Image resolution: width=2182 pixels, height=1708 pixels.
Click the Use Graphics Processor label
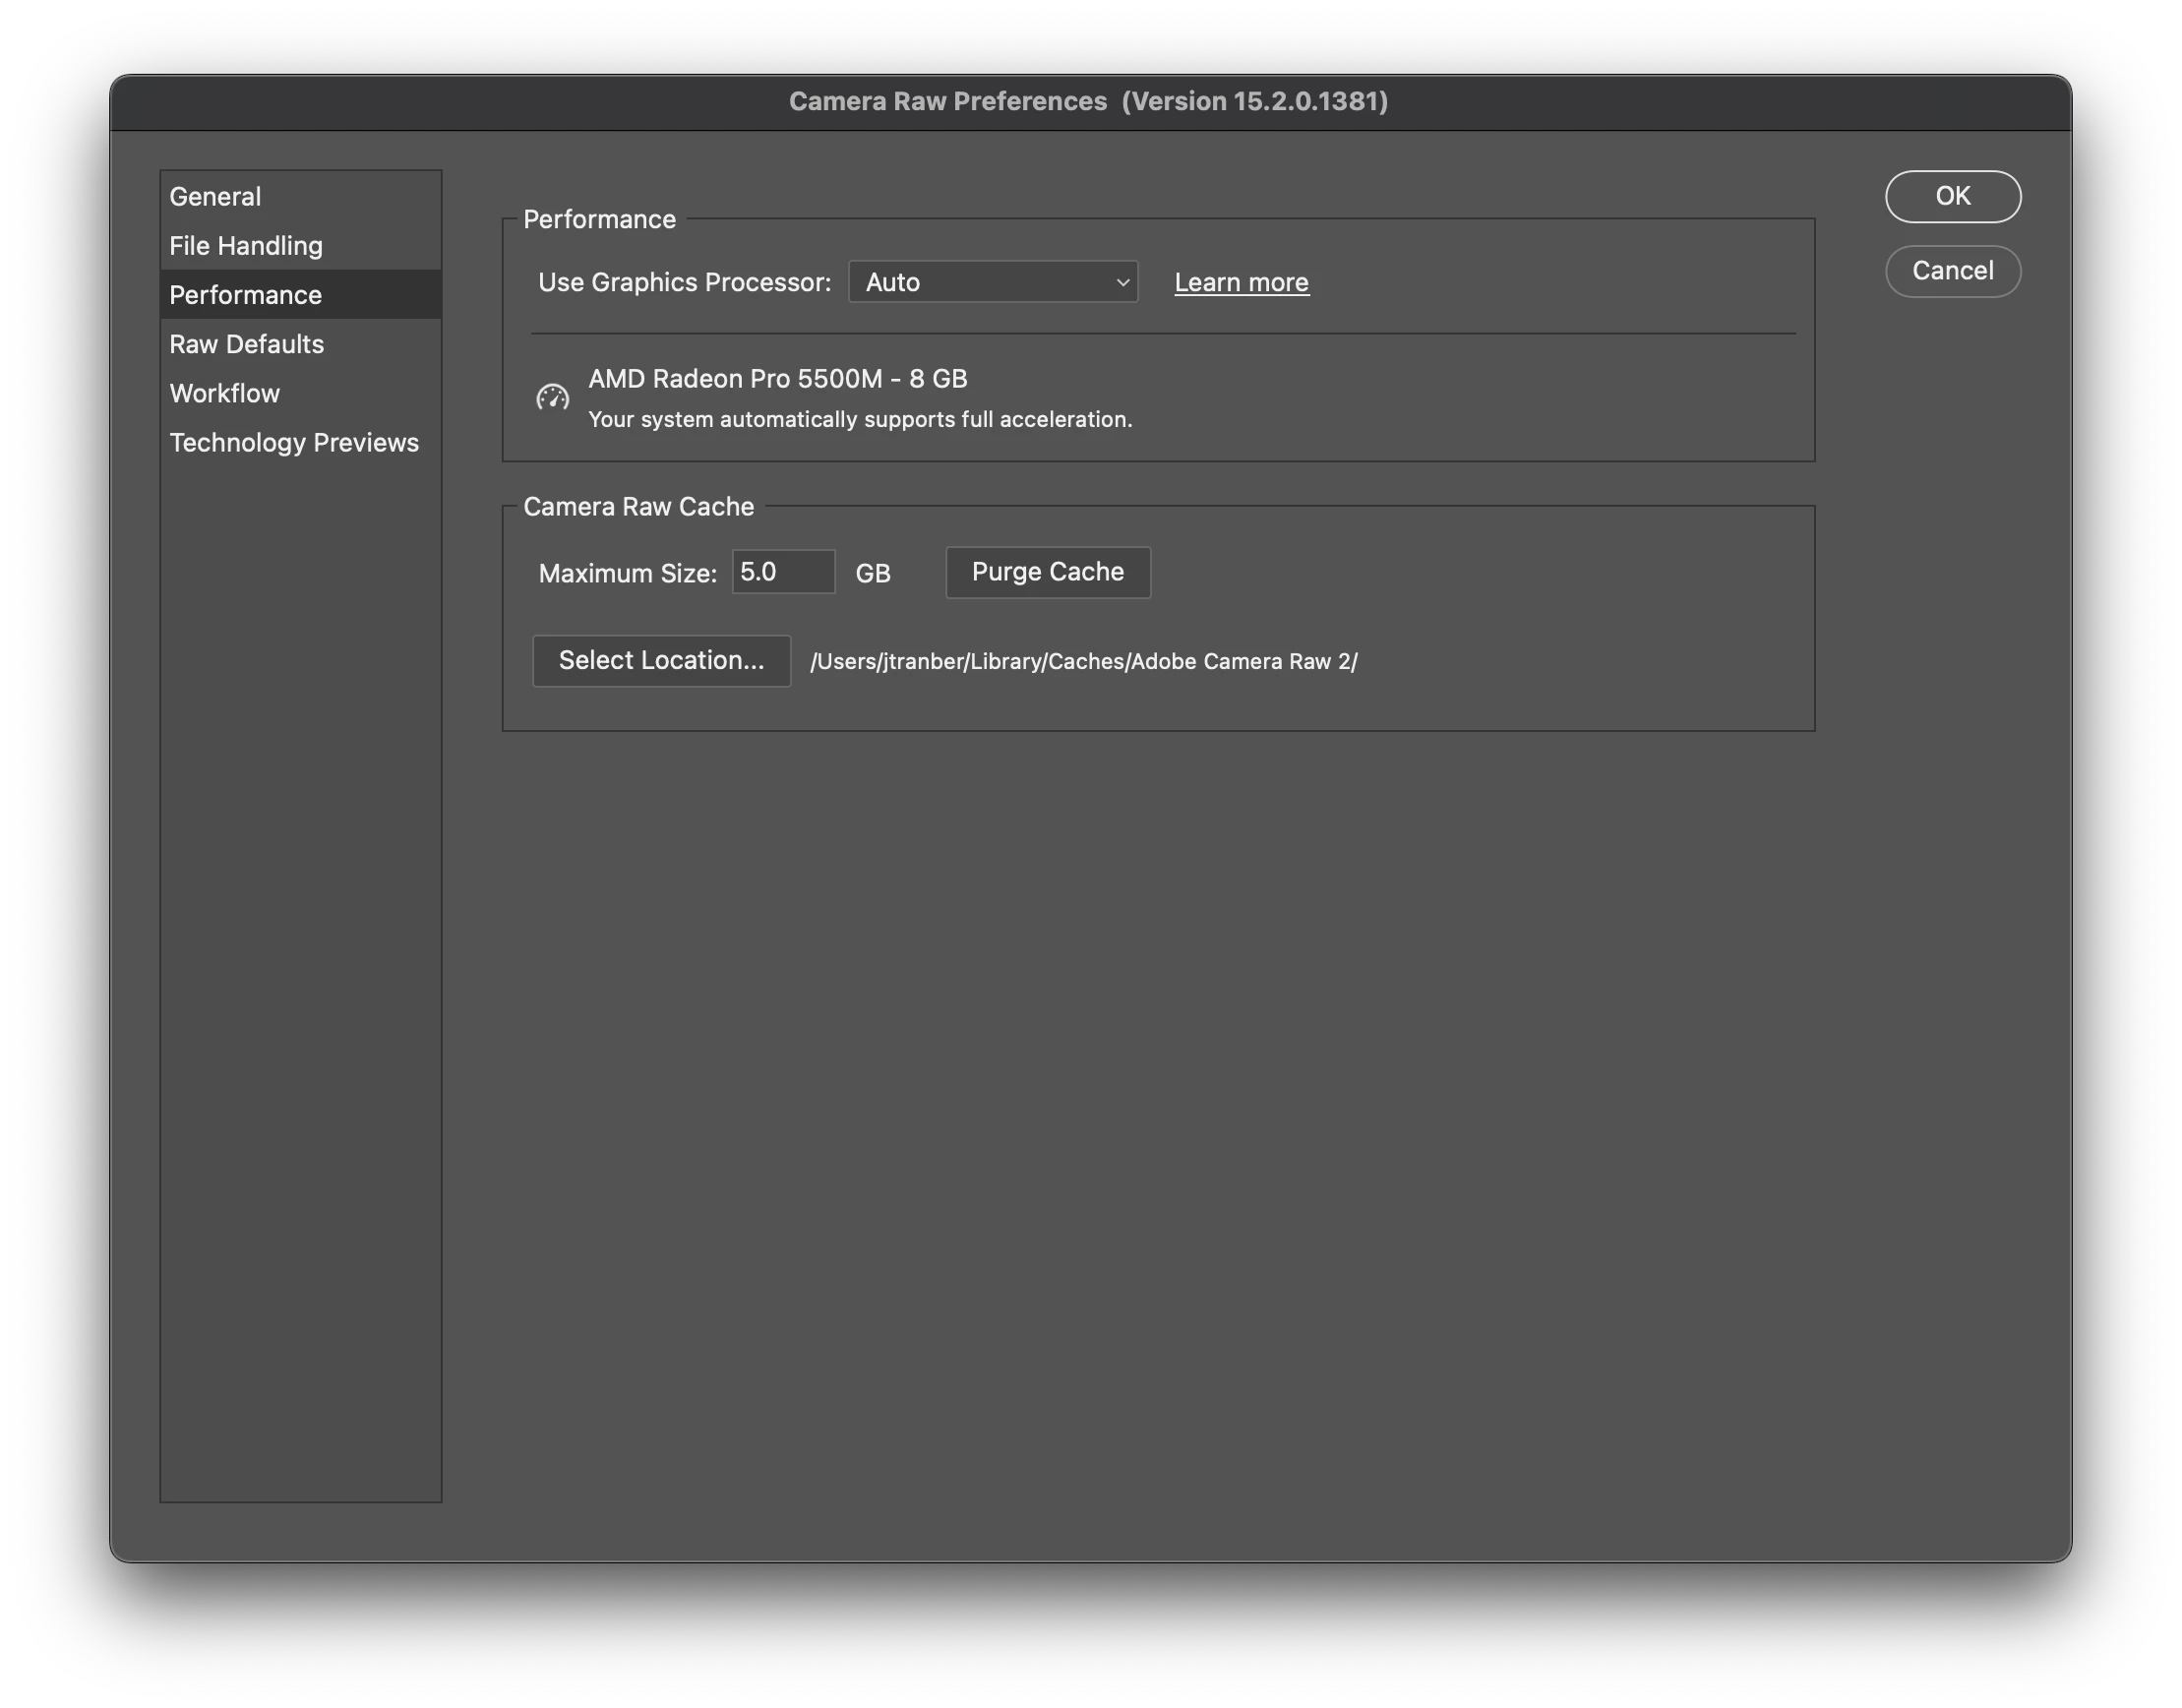pyautogui.click(x=684, y=283)
